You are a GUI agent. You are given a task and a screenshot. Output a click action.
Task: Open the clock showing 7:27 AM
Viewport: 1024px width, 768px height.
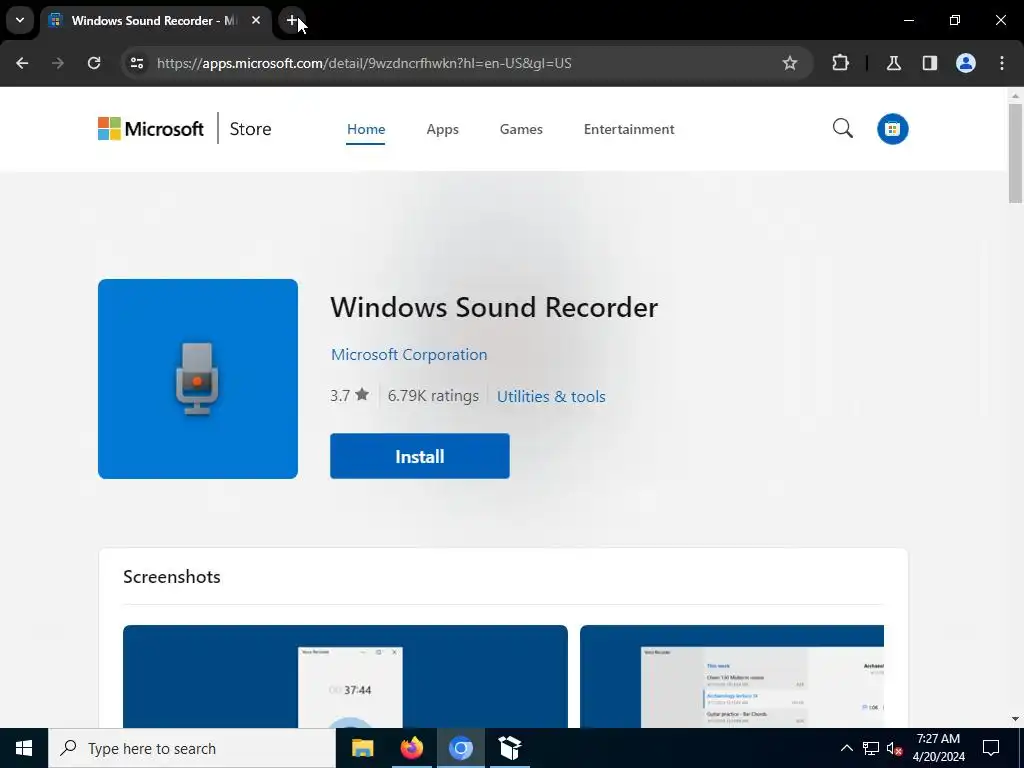pos(938,748)
